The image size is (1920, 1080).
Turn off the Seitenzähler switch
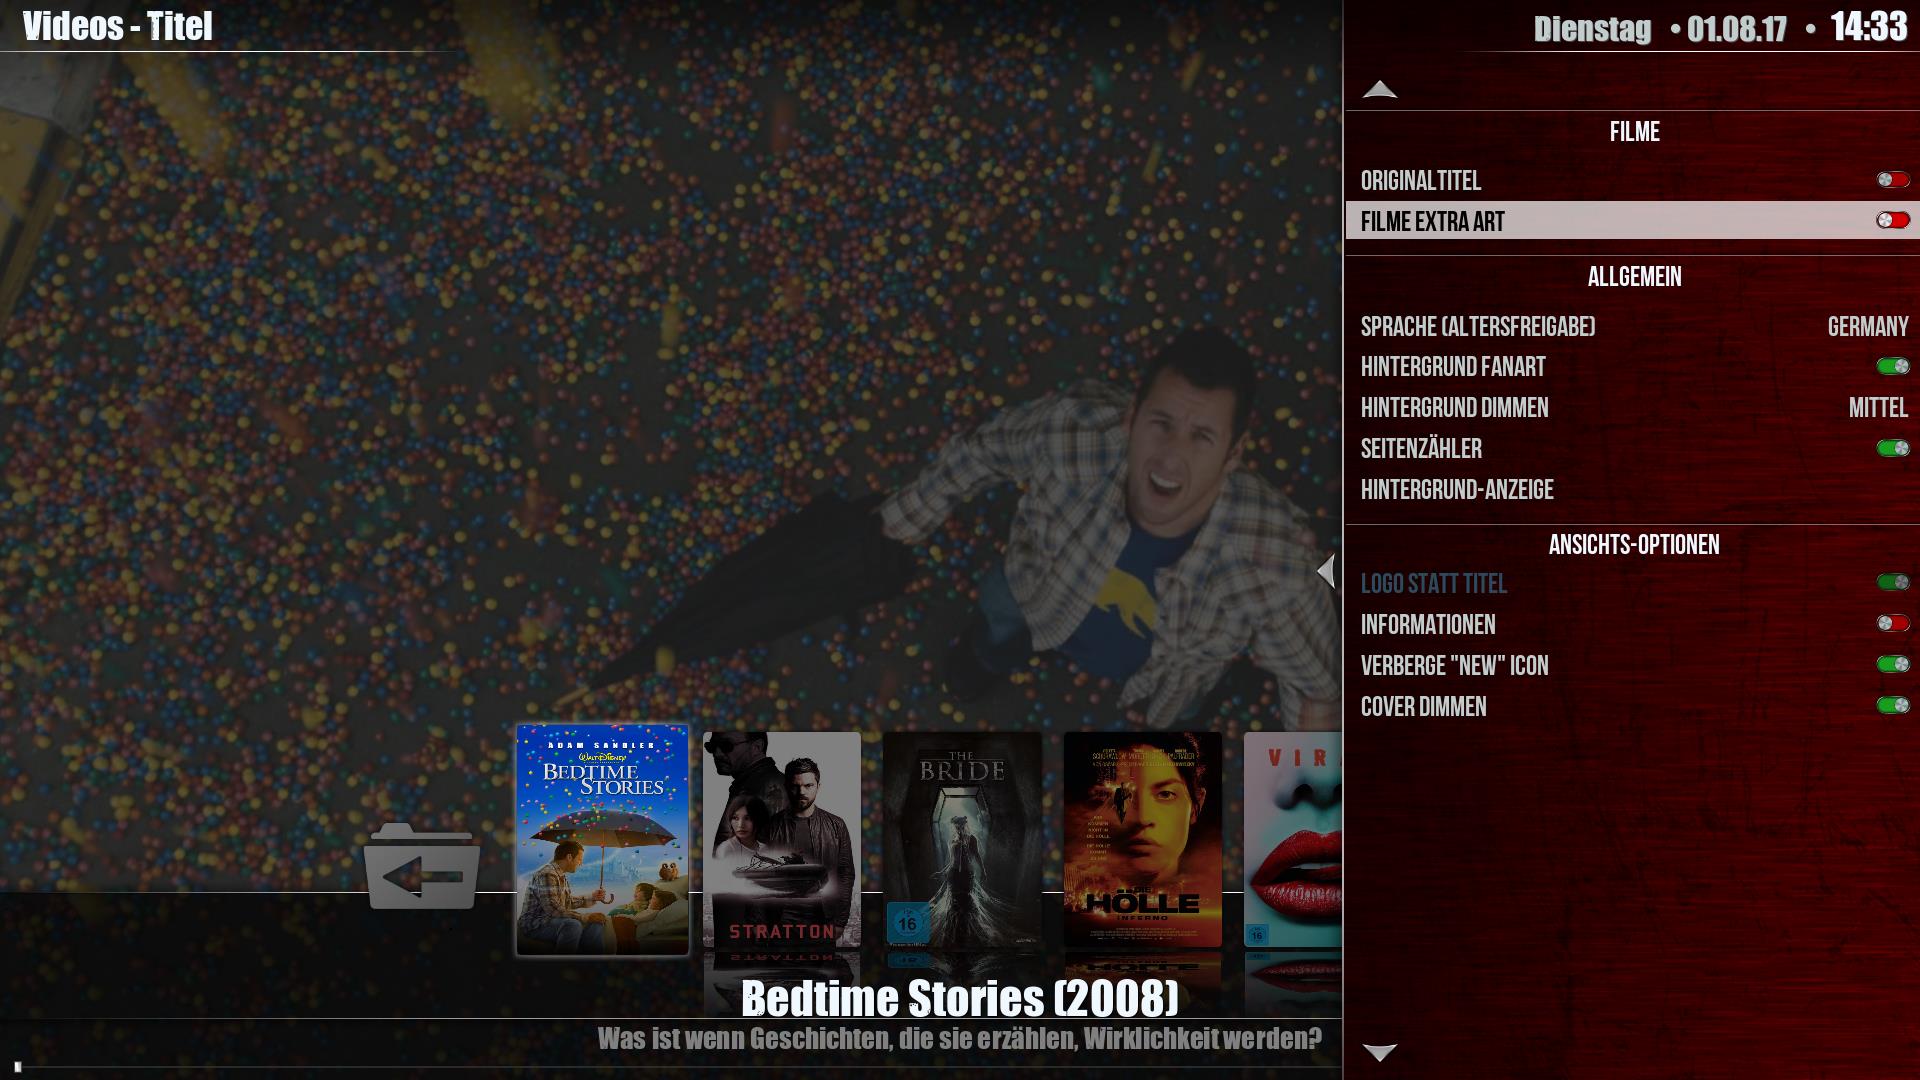1893,448
